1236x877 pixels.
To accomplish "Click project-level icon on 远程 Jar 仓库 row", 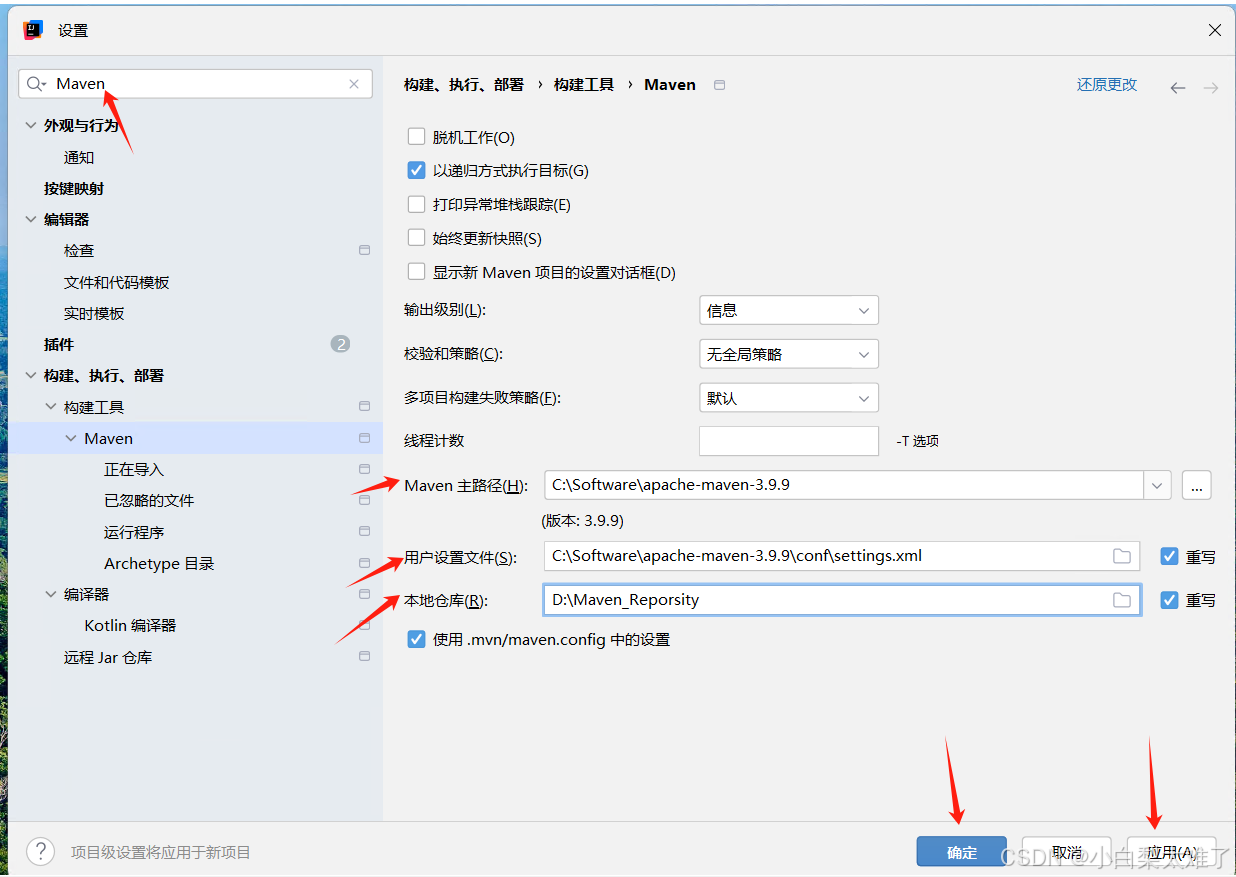I will 364,657.
